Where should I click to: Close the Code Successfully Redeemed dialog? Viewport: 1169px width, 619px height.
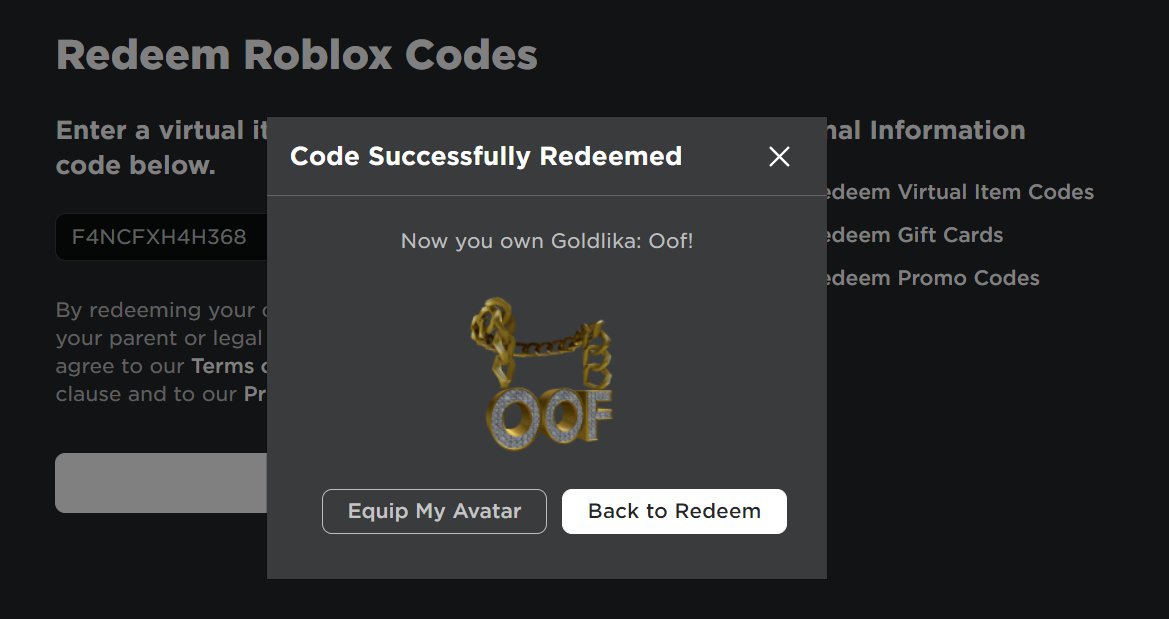click(x=779, y=157)
